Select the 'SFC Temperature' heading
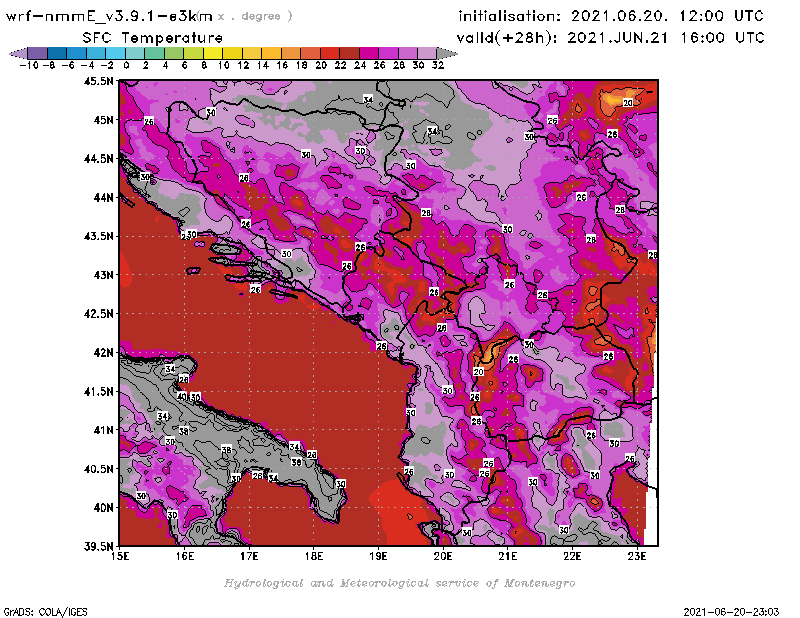 pyautogui.click(x=153, y=38)
